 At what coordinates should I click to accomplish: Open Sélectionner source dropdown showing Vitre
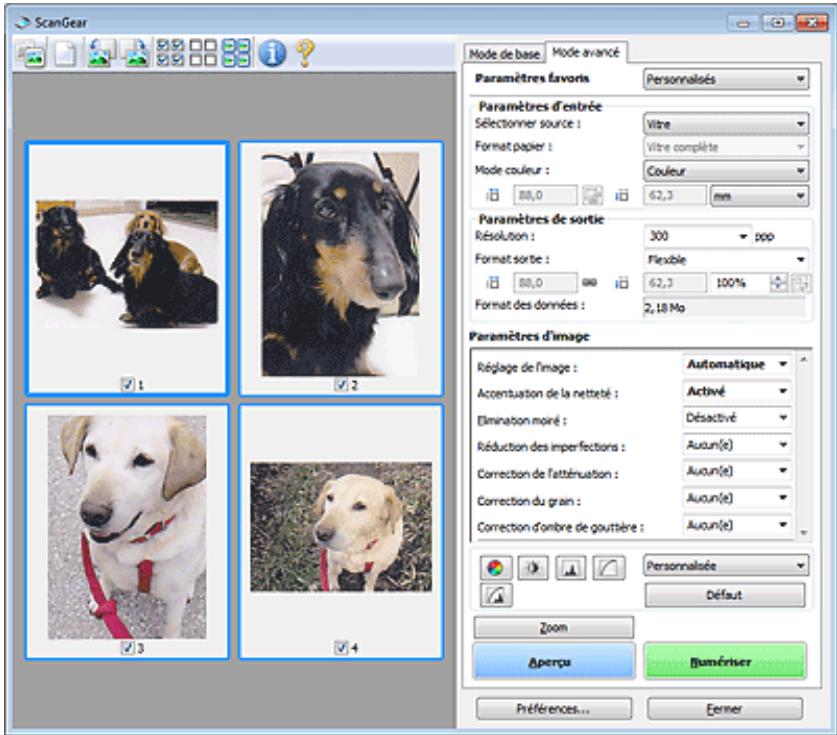[725, 124]
